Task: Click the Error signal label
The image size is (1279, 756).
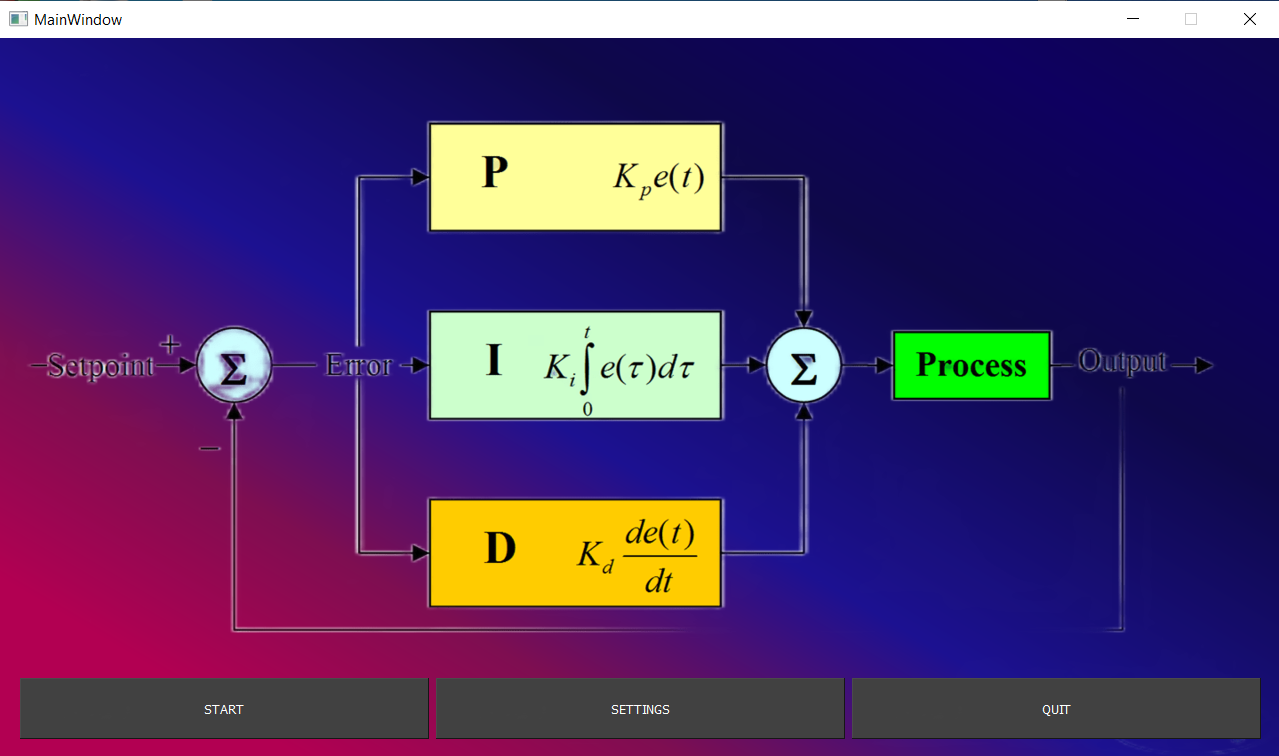Action: (358, 365)
